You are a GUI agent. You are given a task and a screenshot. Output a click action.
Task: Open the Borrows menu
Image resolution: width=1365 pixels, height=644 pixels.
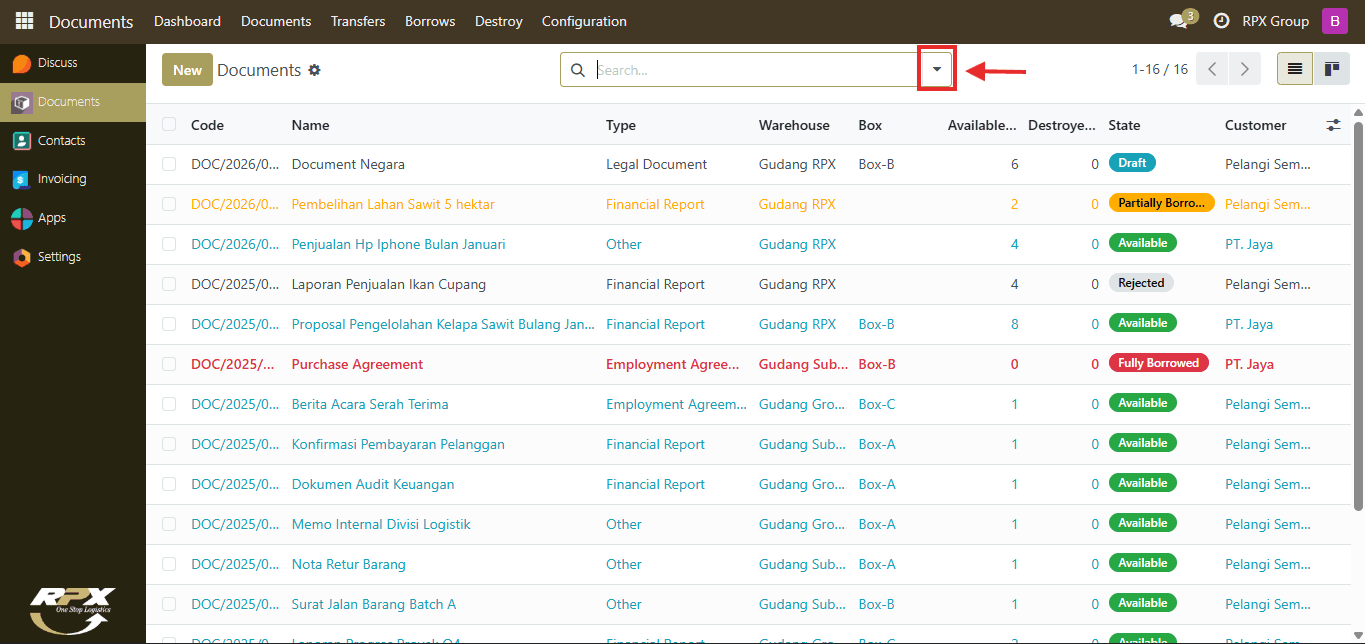pos(430,21)
